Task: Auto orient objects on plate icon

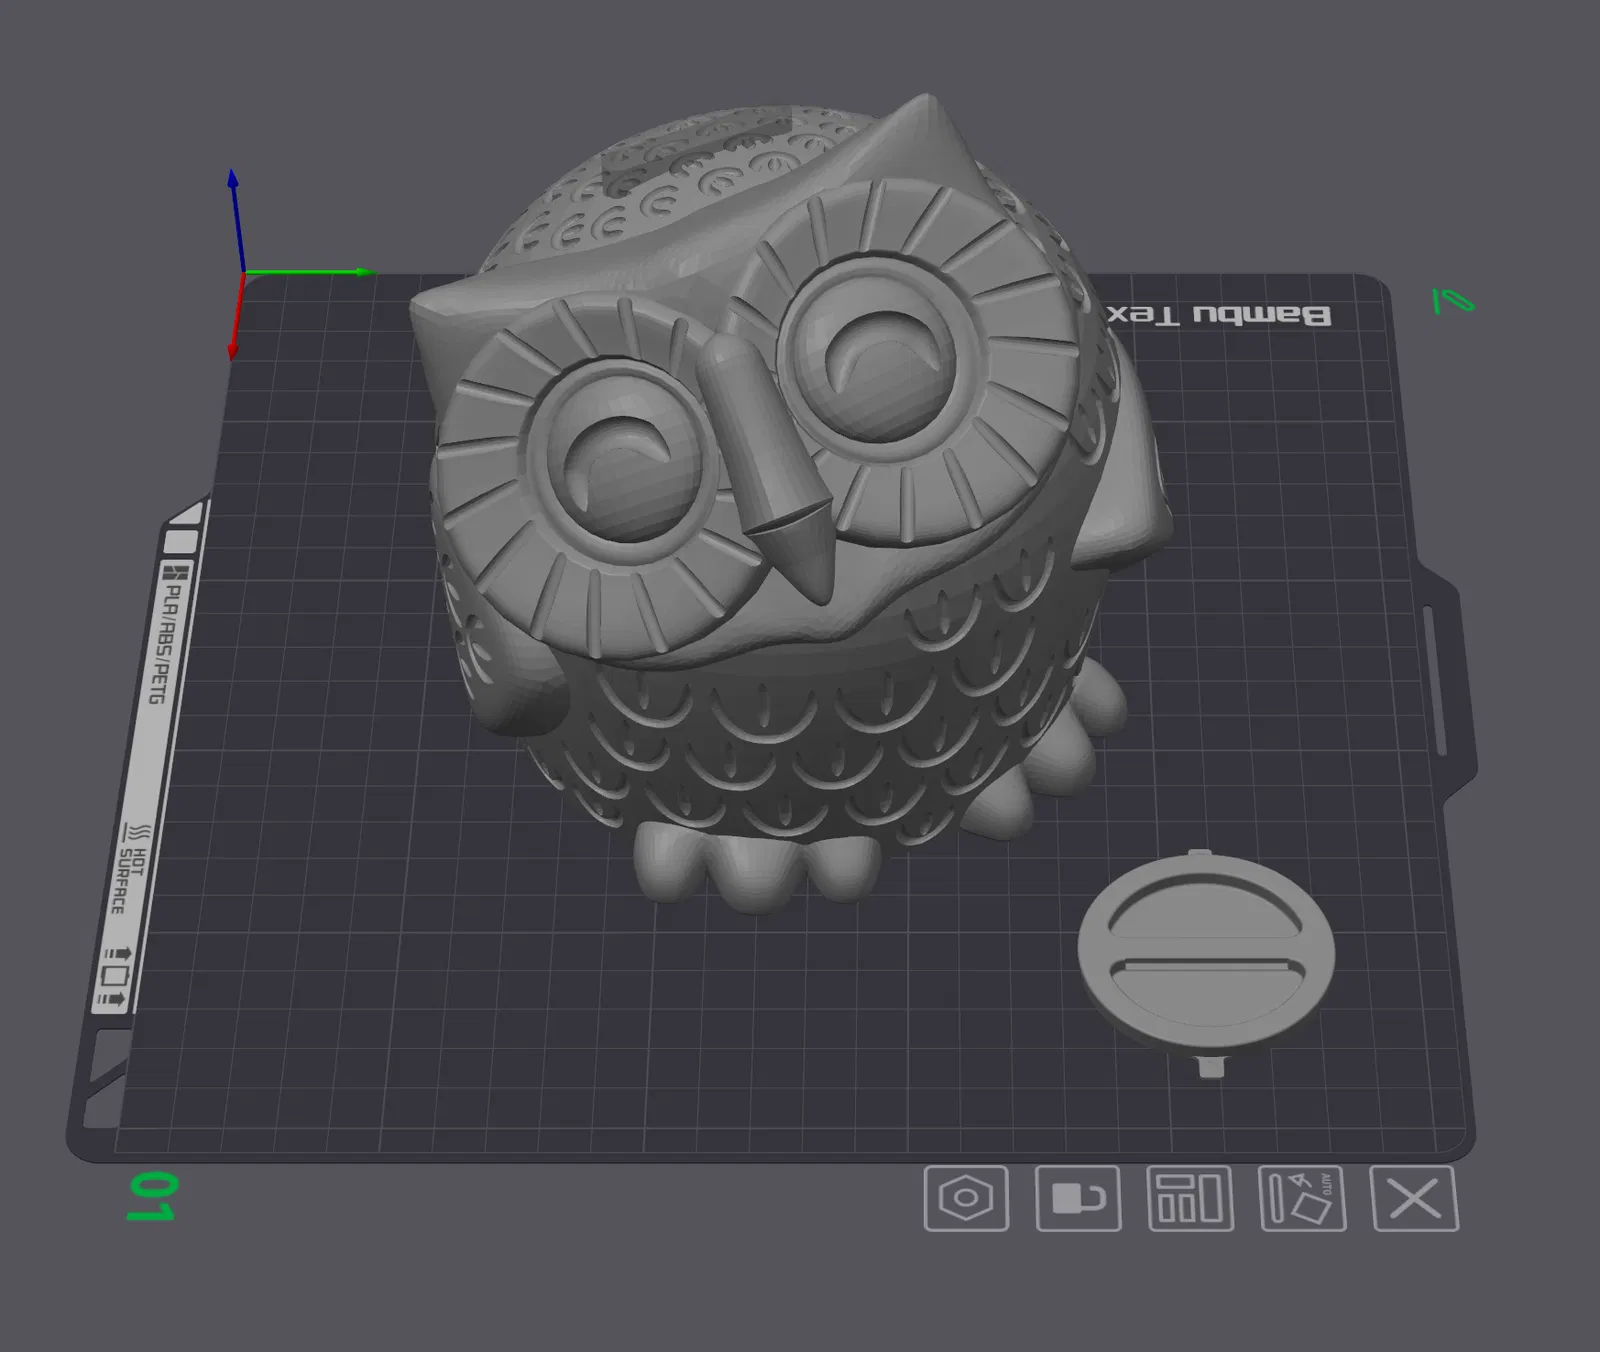Action: click(1302, 1197)
